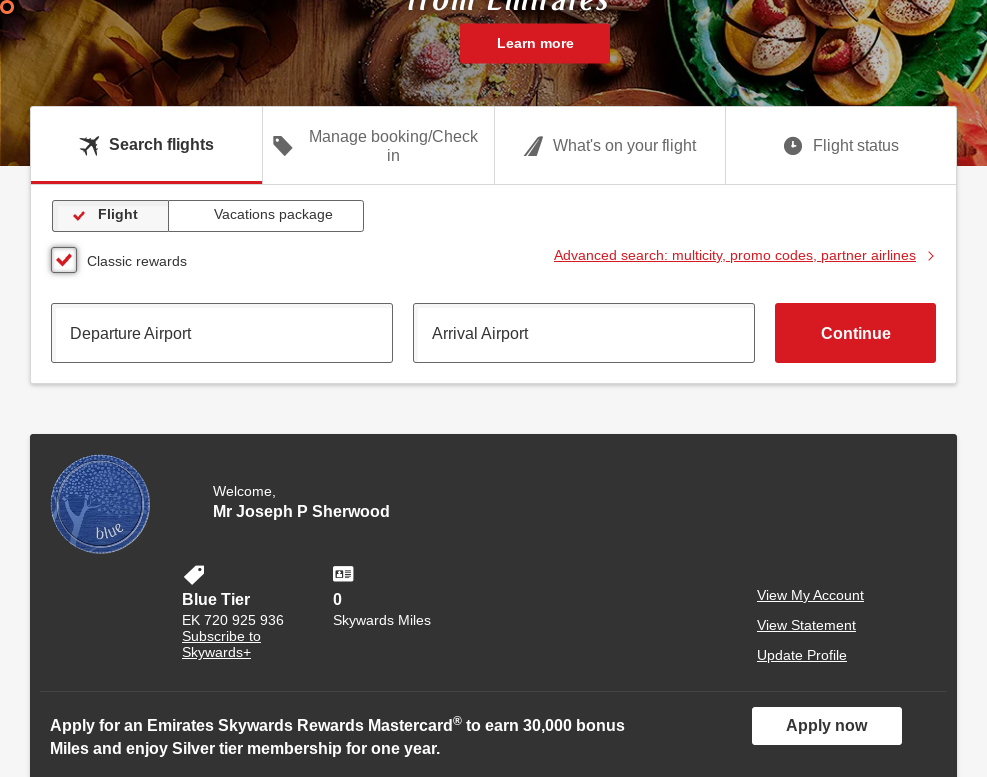
Task: Click the tag icon beside Manage booking
Action: click(283, 145)
